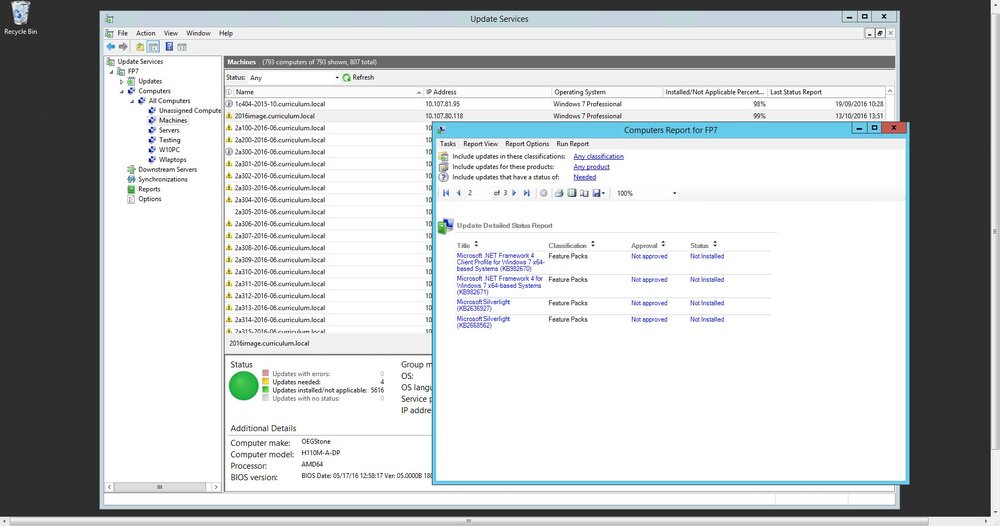The height and width of the screenshot is (526, 1000).
Task: Collapse the FP7 server tree node
Action: [x=111, y=72]
